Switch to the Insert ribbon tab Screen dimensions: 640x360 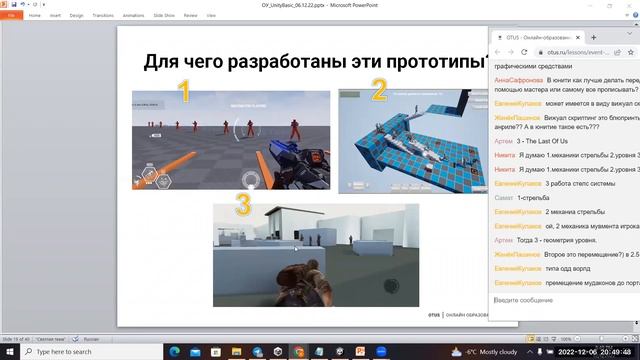55,16
